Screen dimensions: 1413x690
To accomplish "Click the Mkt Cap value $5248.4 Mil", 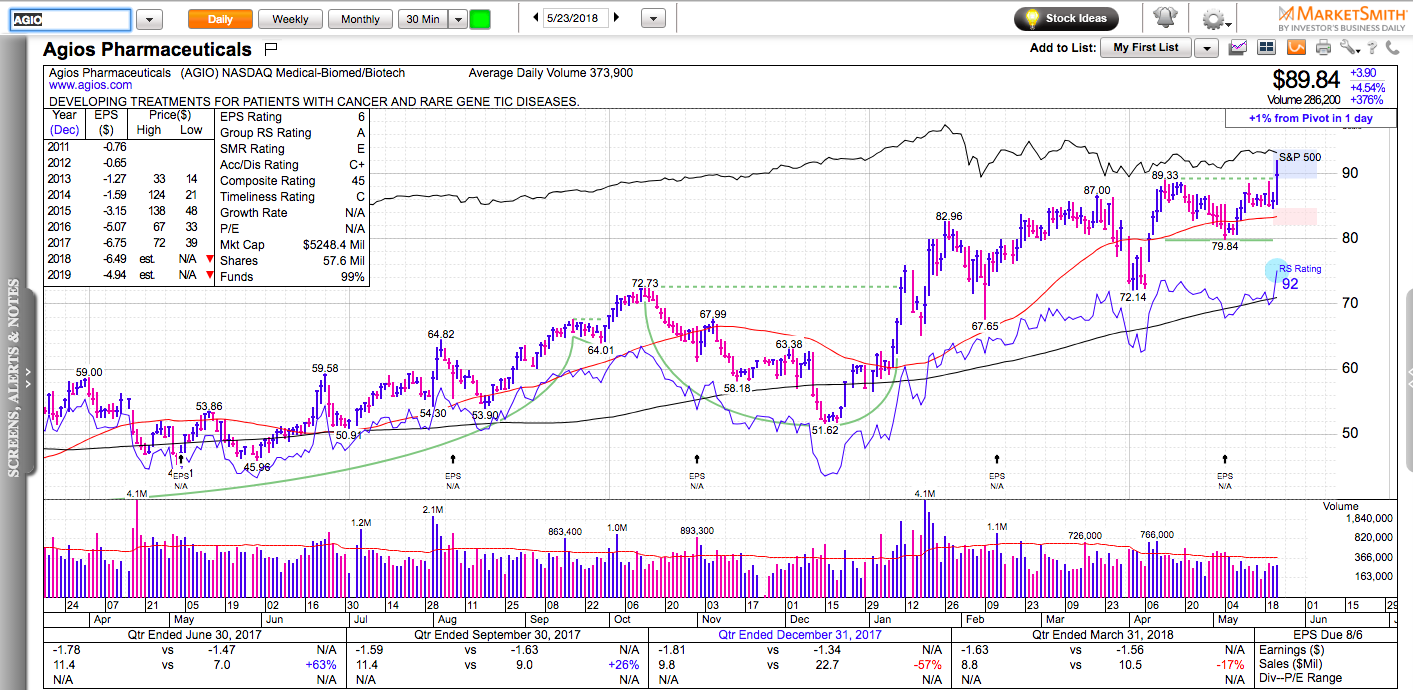I will [x=335, y=245].
